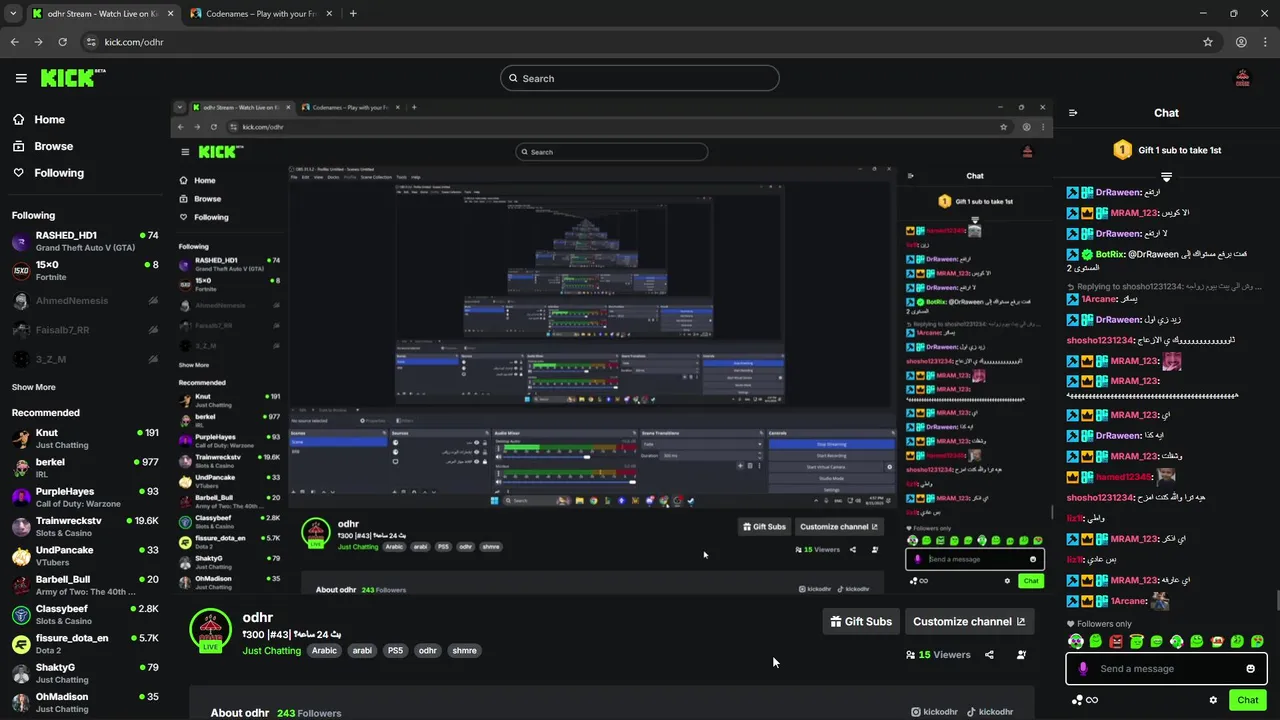Open the Instagram kickodhr link
This screenshot has height=720, width=1280.
[x=934, y=712]
